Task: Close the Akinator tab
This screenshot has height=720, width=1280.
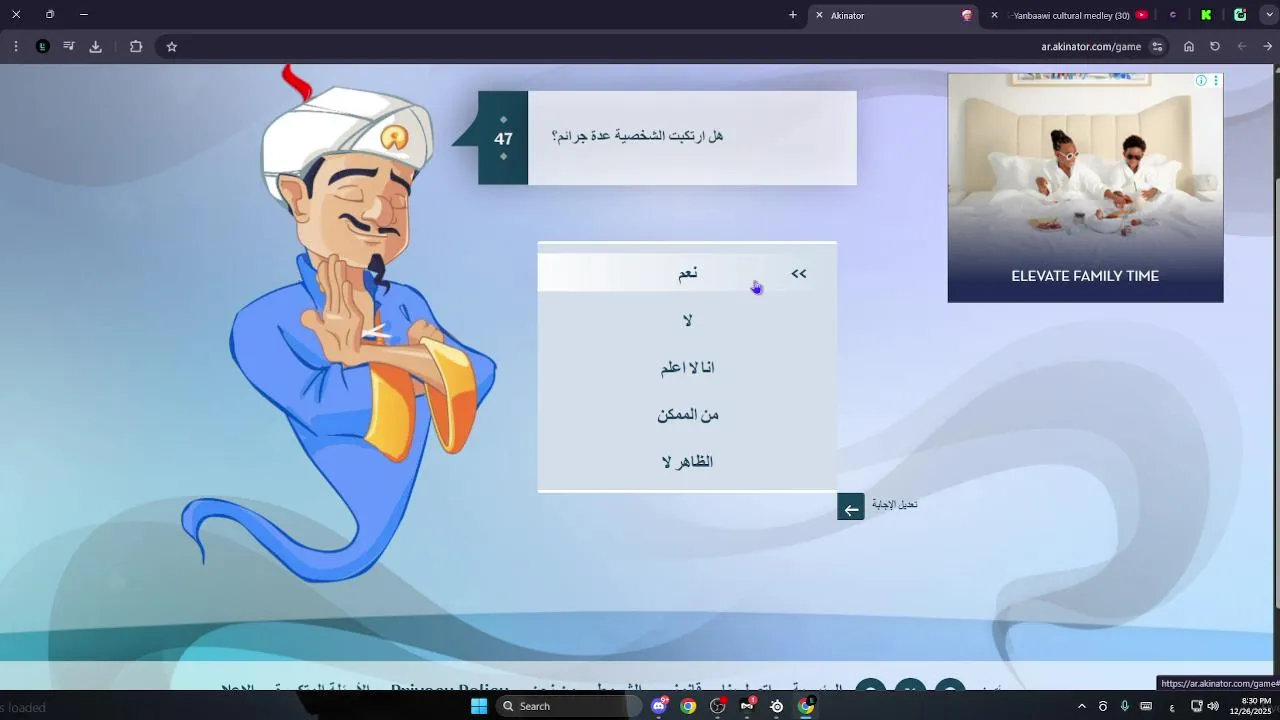Action: click(x=819, y=15)
